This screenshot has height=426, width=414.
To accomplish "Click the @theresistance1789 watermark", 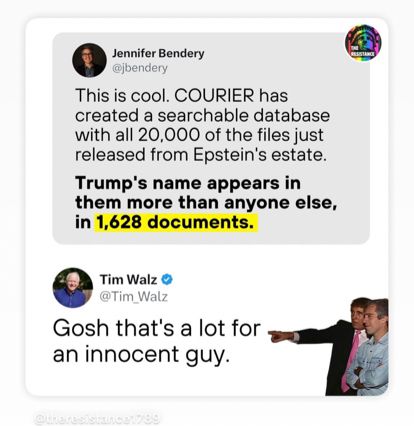I will (x=97, y=418).
